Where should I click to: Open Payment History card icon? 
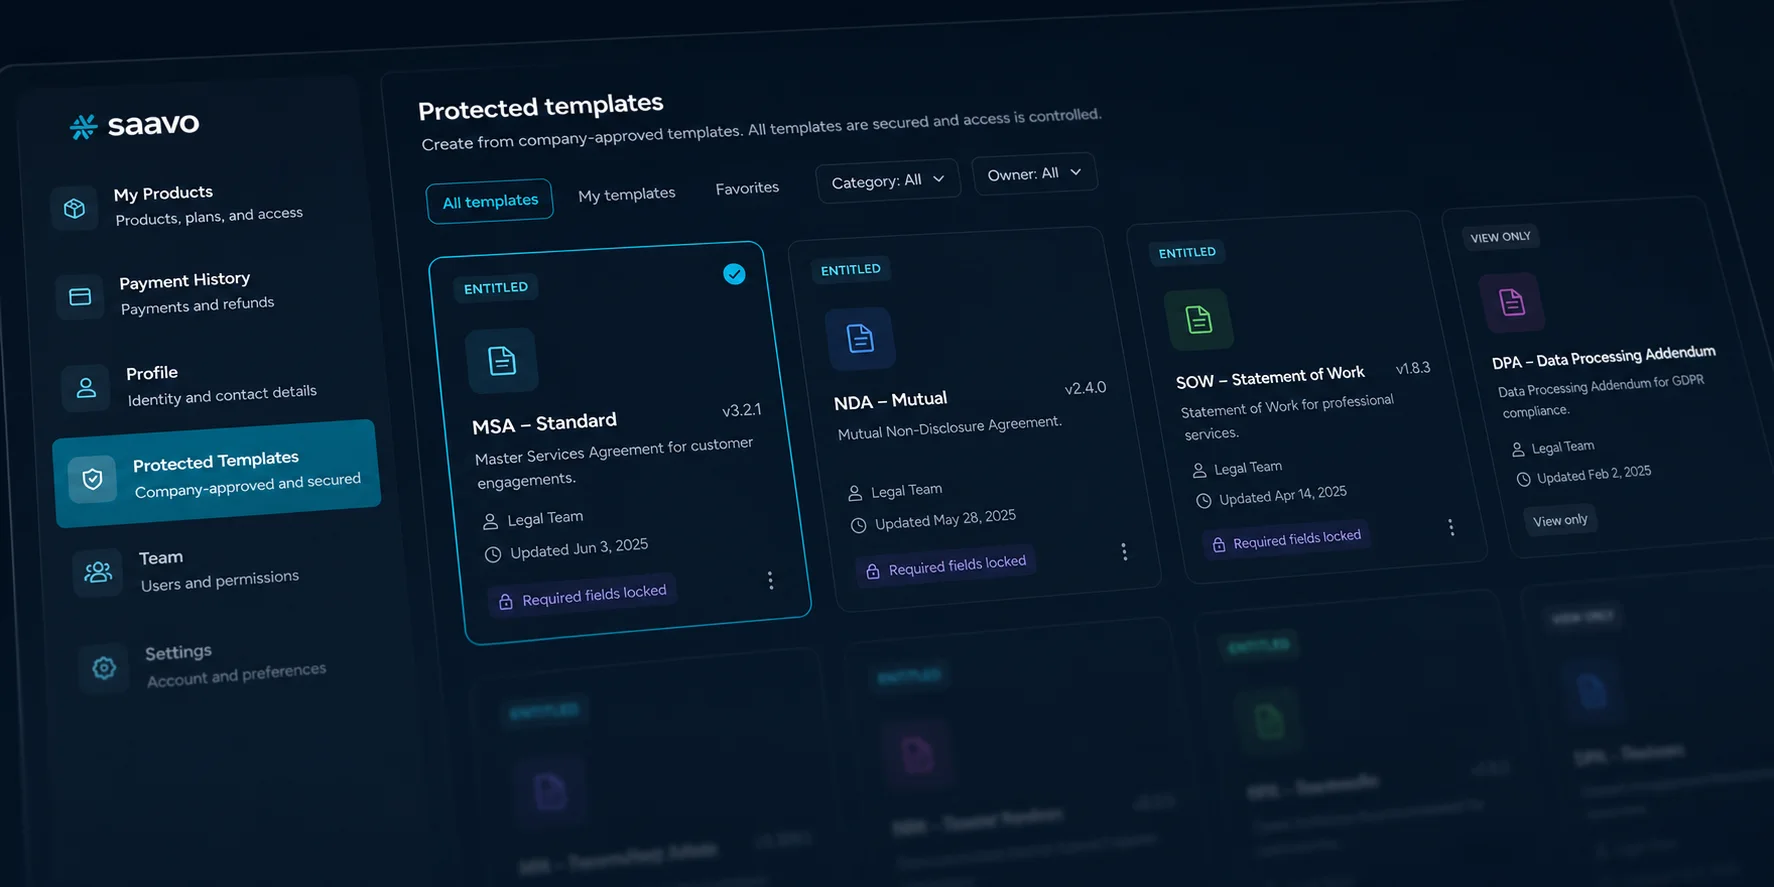point(80,297)
